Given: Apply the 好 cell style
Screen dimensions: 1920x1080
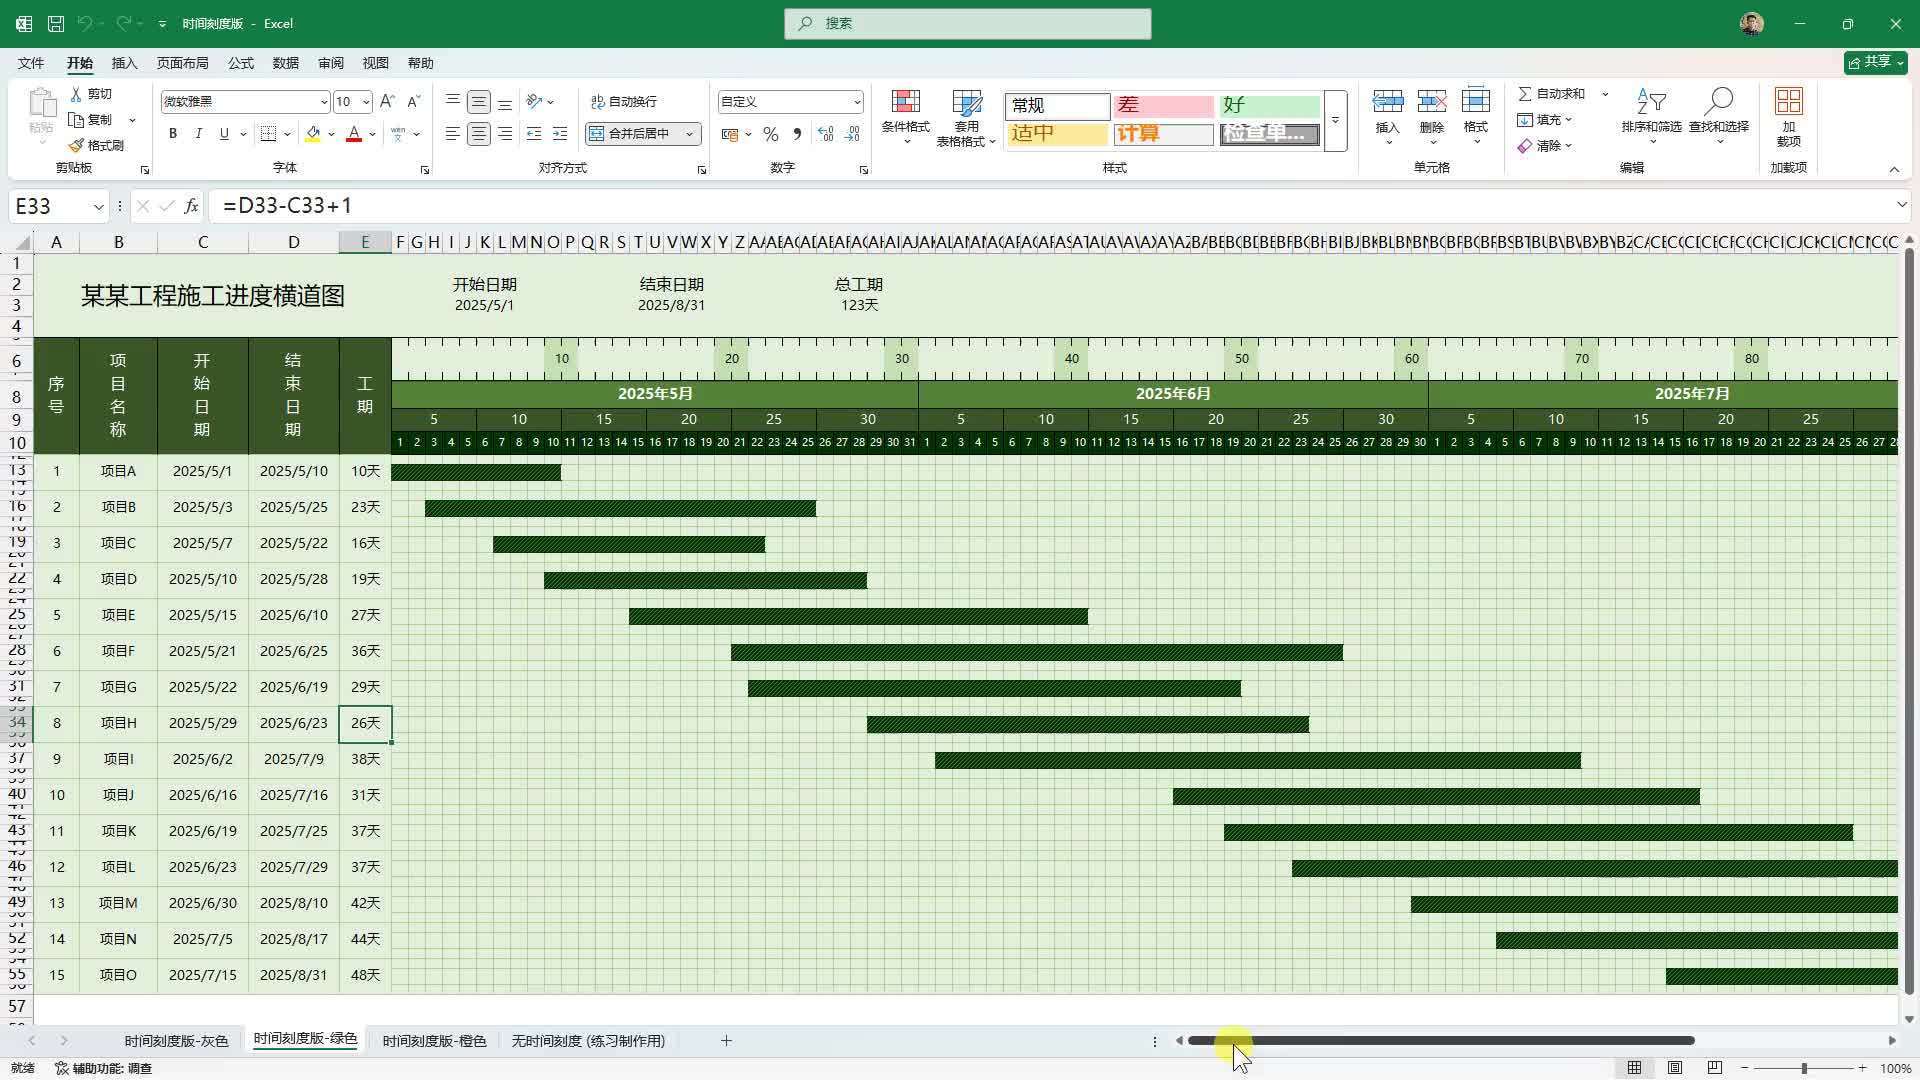Looking at the screenshot, I should (1268, 105).
